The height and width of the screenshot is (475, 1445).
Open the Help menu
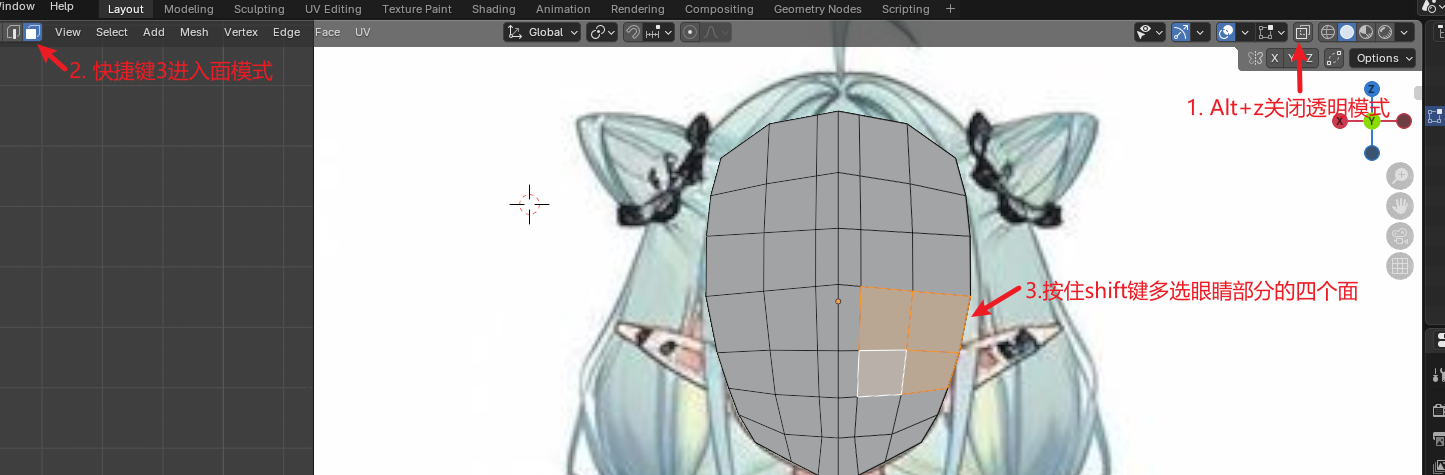coord(62,7)
